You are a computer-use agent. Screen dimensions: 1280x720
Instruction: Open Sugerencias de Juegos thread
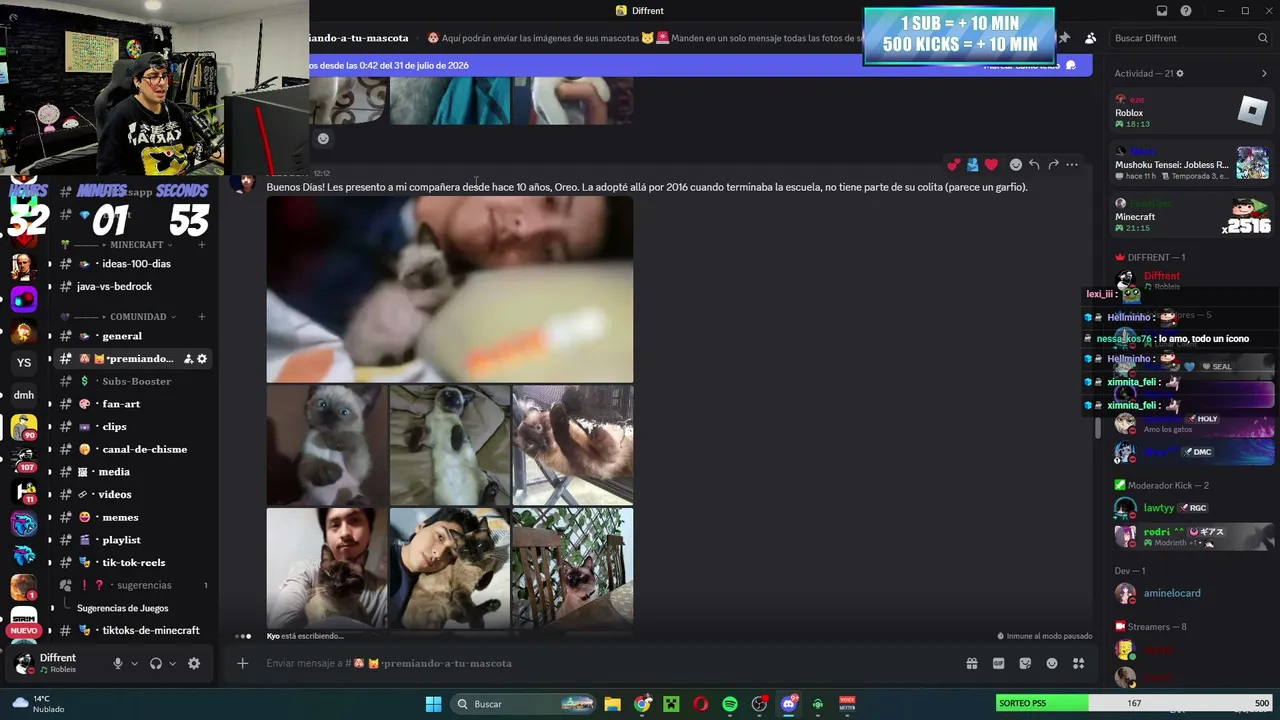click(123, 608)
